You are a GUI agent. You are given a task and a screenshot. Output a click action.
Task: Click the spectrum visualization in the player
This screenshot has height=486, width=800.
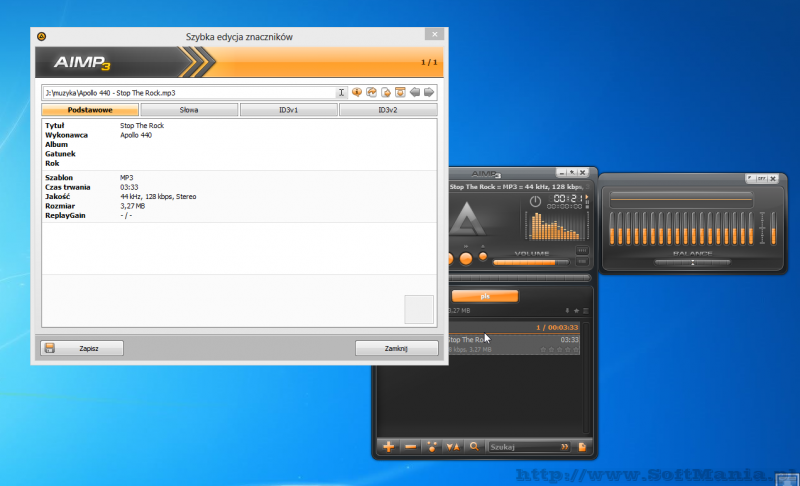(556, 225)
